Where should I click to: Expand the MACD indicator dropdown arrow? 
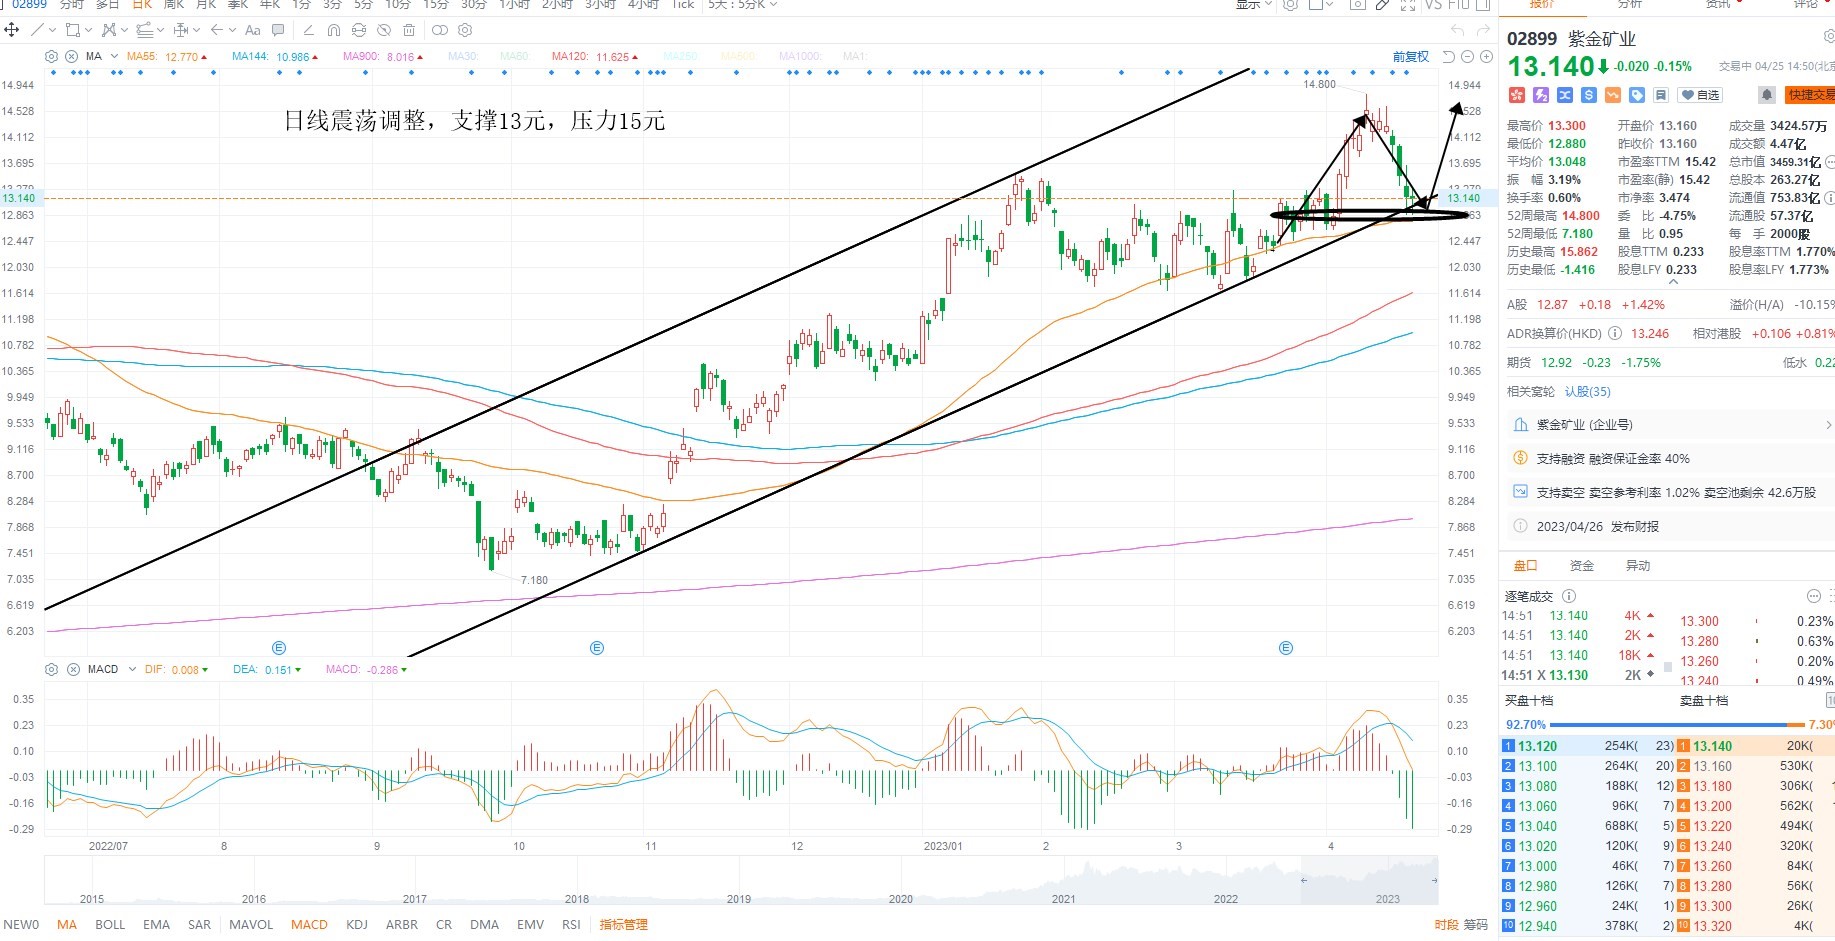pyautogui.click(x=132, y=669)
